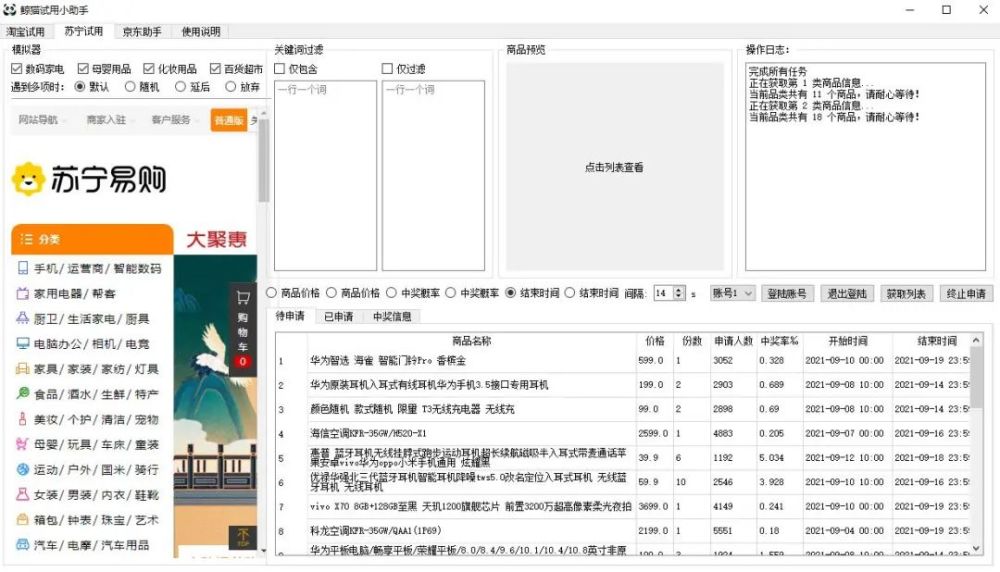
Task: Decrease the 间隔 value with down arrow
Action: click(x=679, y=297)
